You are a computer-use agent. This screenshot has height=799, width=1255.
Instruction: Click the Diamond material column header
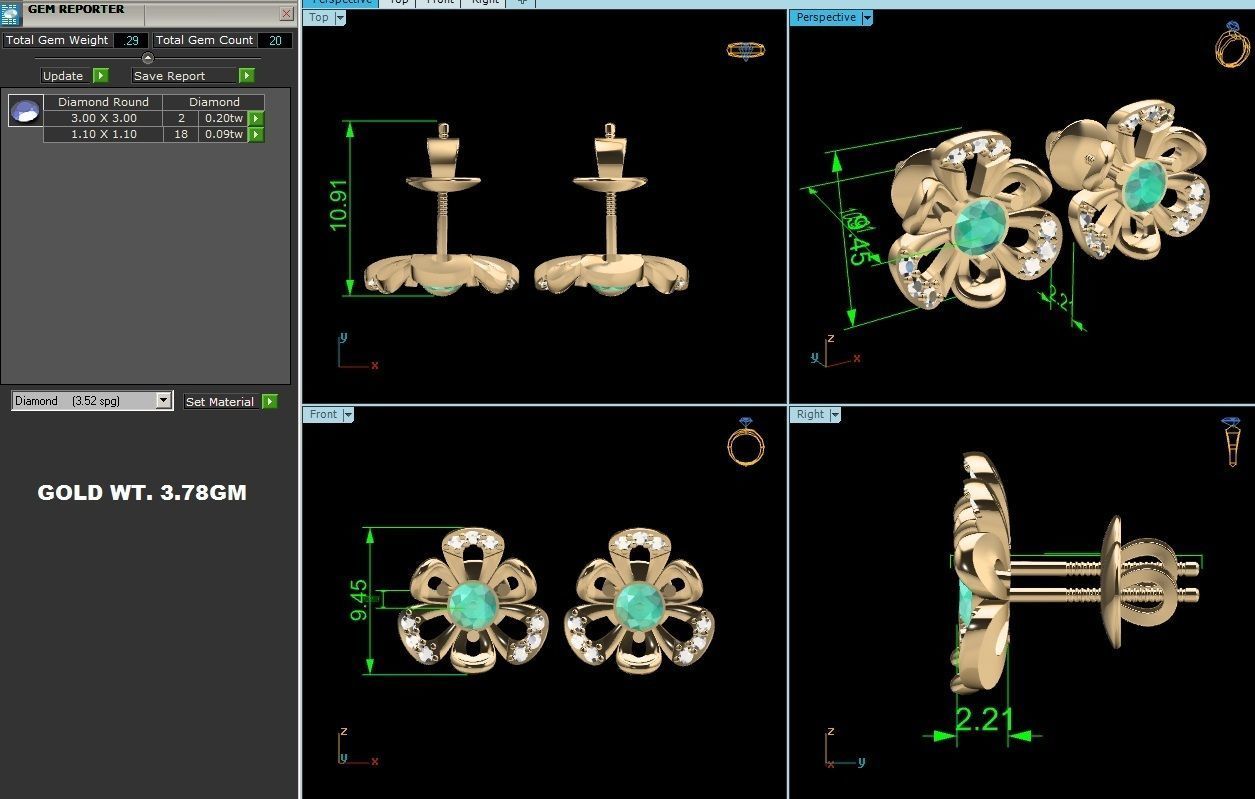(x=214, y=102)
